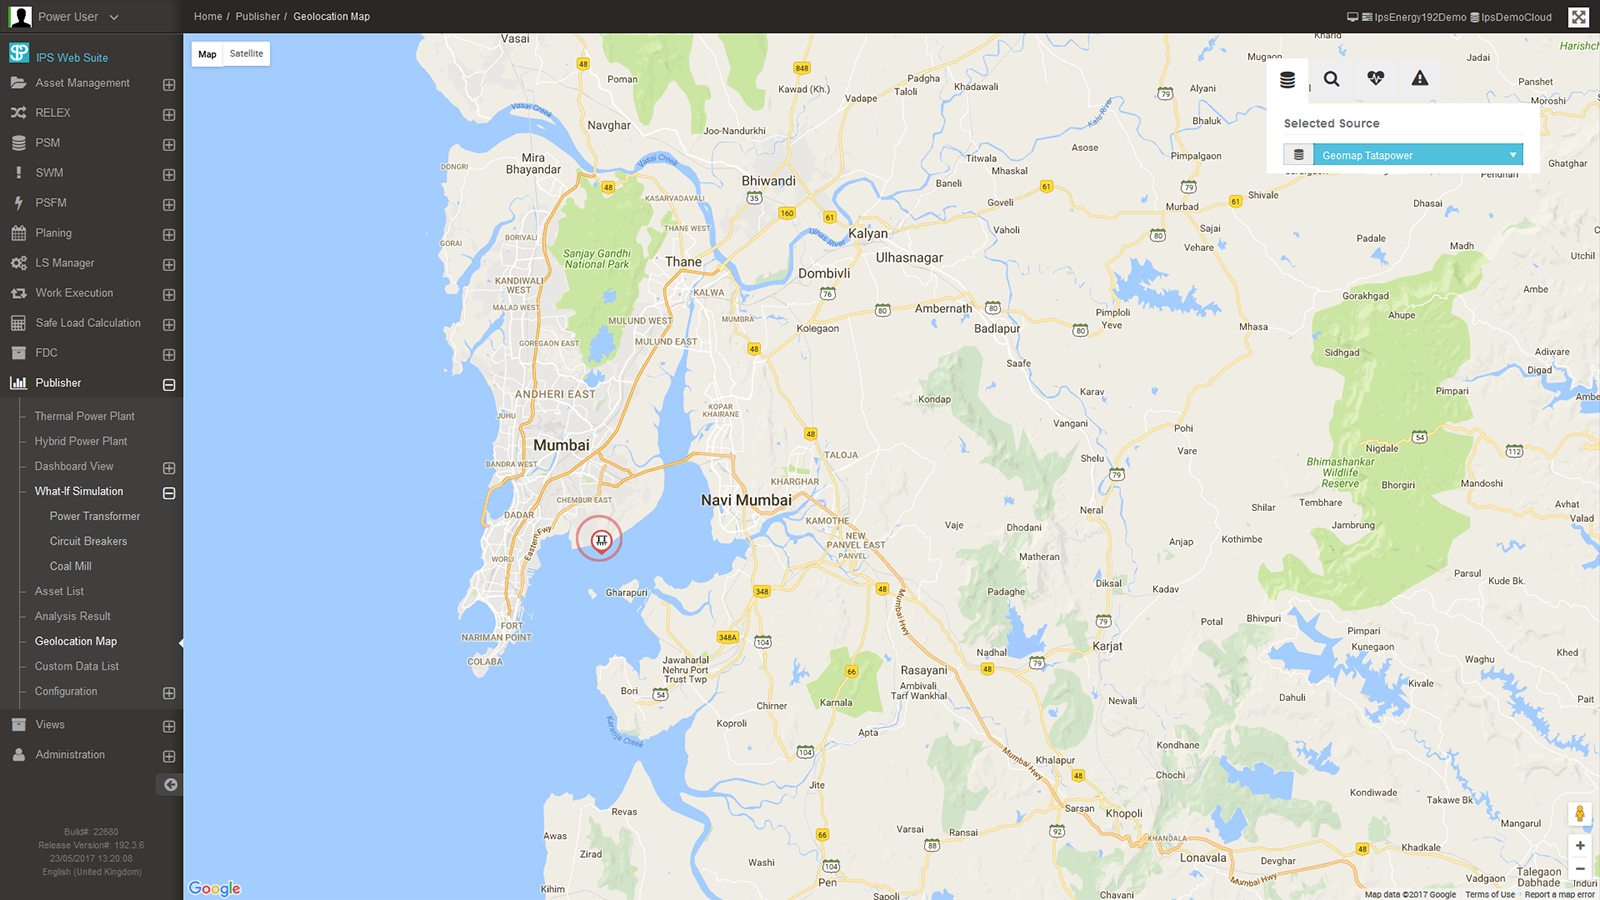The image size is (1600, 900).
Task: Open Power Transformer simulation
Action: coord(95,516)
